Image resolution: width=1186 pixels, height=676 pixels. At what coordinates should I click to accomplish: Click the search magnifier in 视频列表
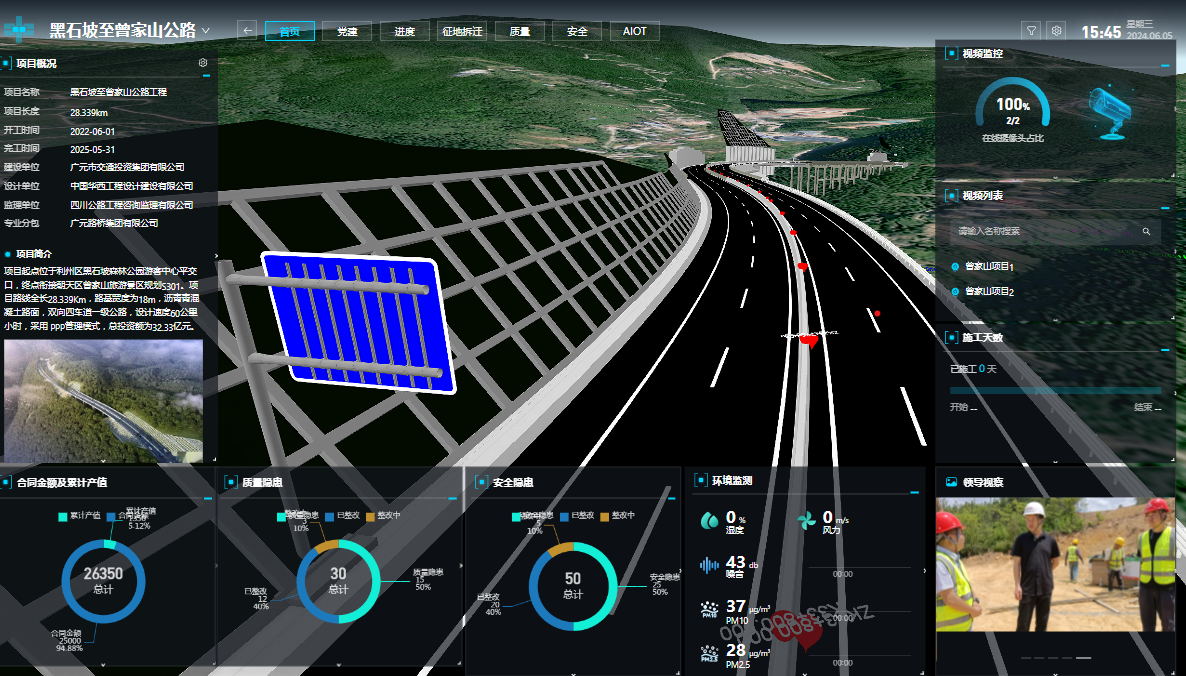(1146, 231)
